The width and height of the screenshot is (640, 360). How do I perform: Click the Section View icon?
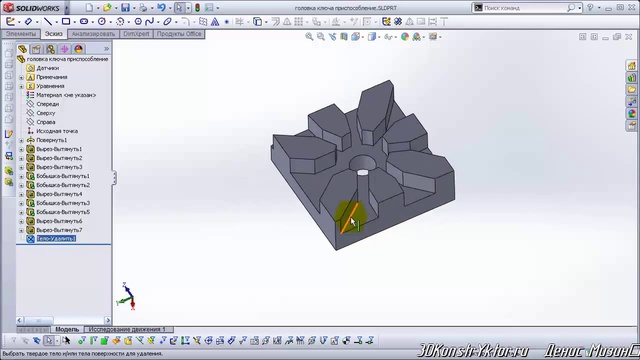tap(344, 37)
